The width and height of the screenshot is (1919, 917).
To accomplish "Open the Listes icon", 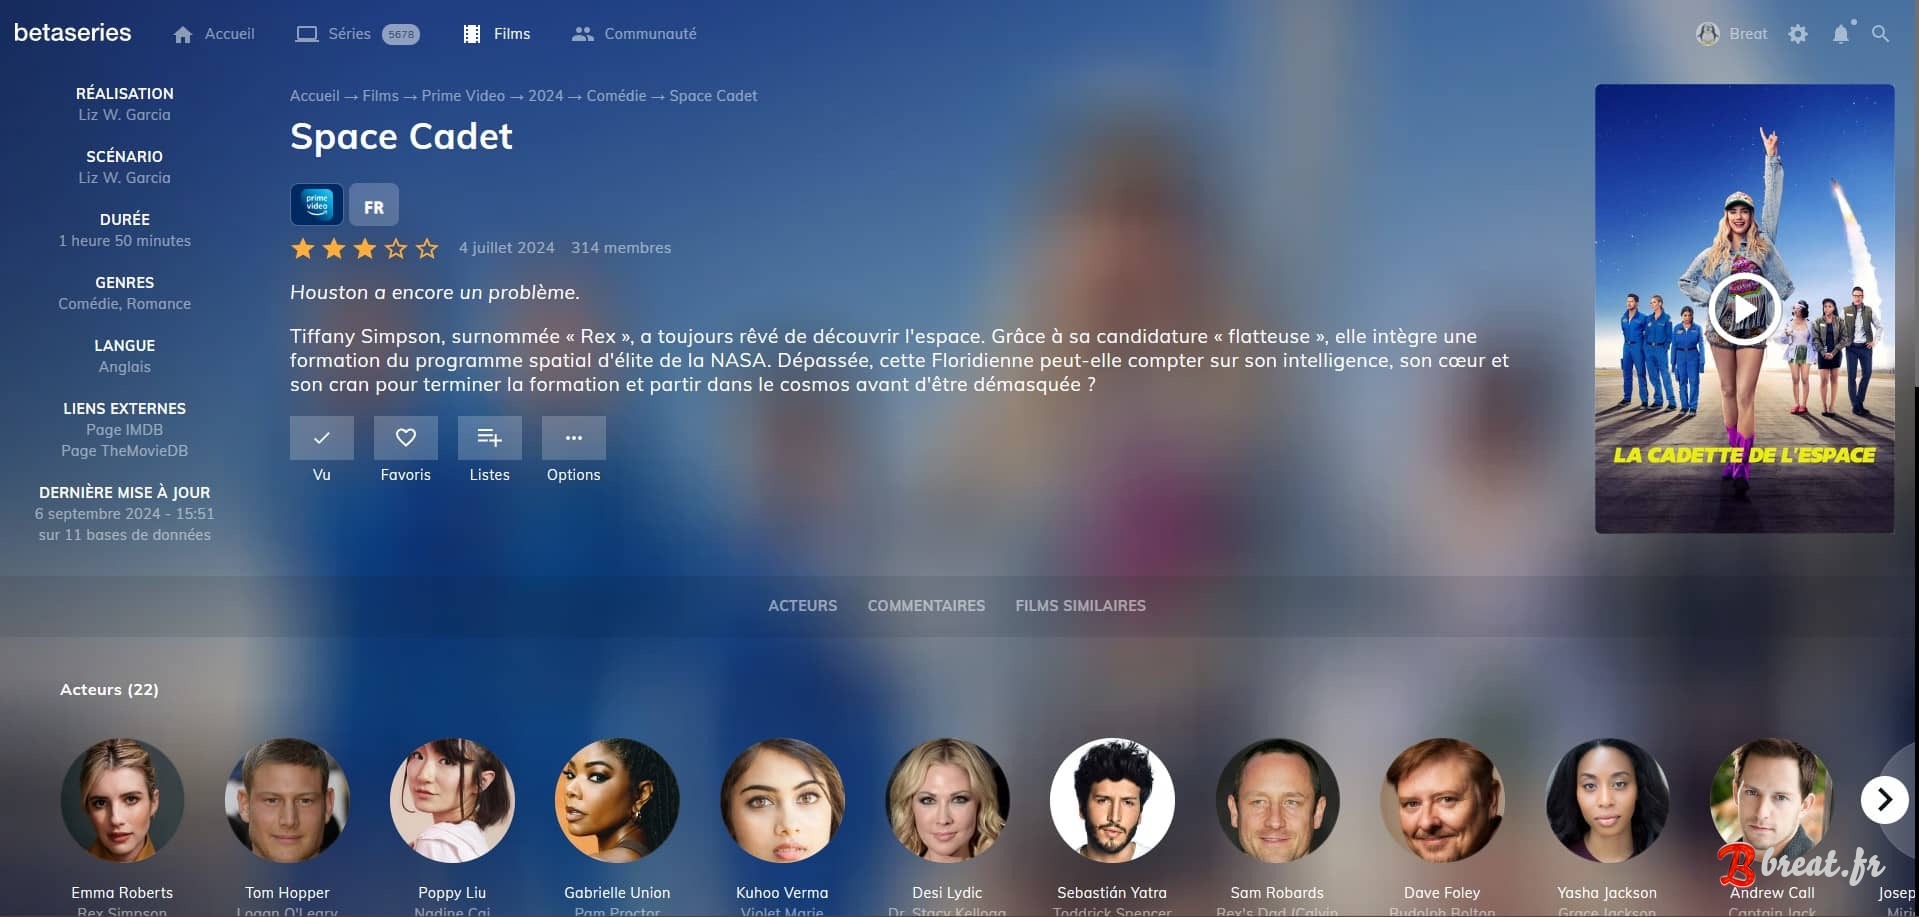I will pyautogui.click(x=489, y=437).
